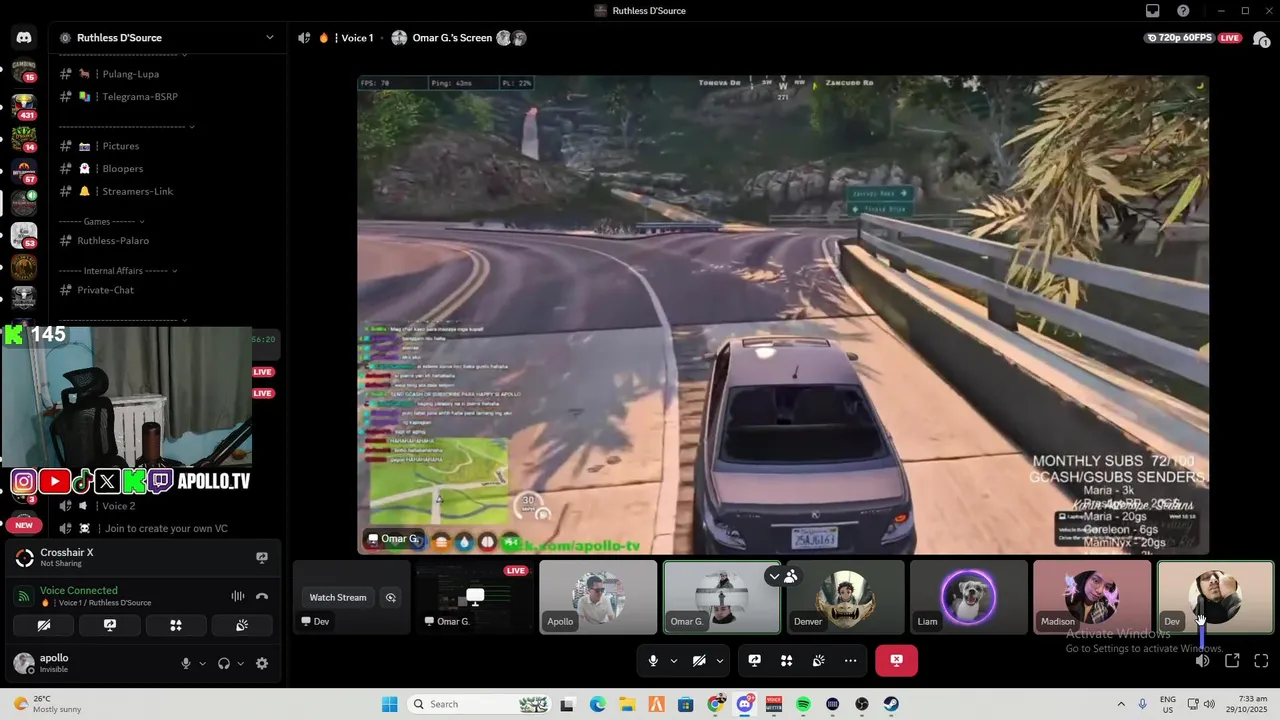Deafen with headphones icon in user panel
This screenshot has height=720, width=1280.
(224, 663)
